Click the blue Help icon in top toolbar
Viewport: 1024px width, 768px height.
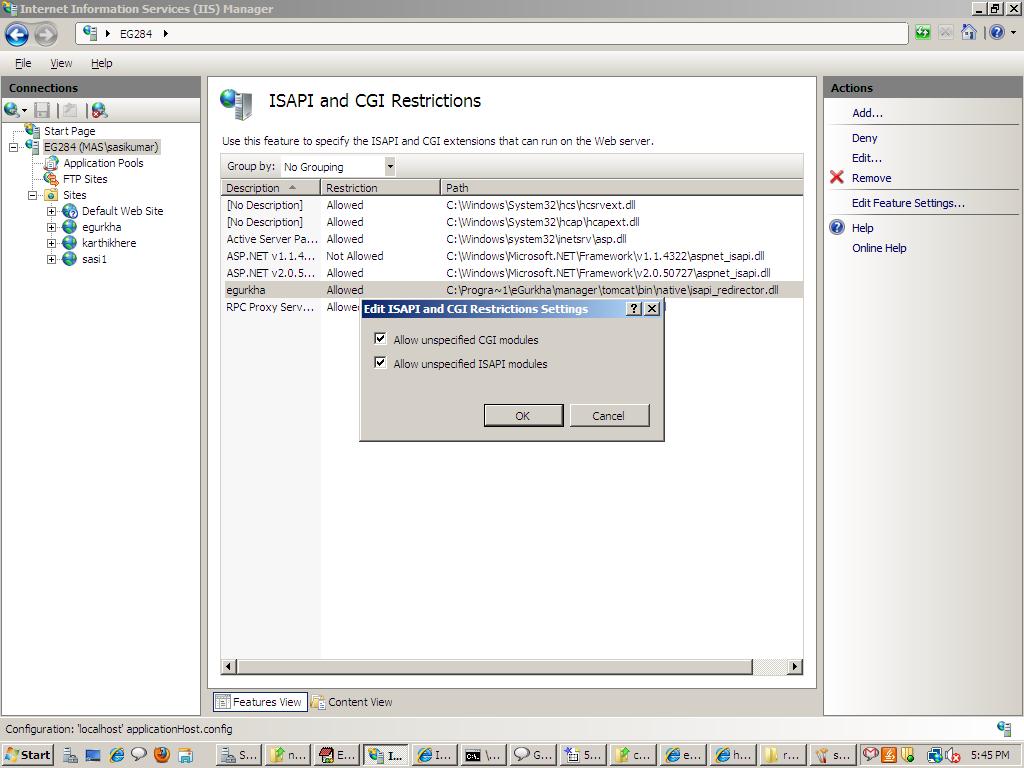coord(997,32)
